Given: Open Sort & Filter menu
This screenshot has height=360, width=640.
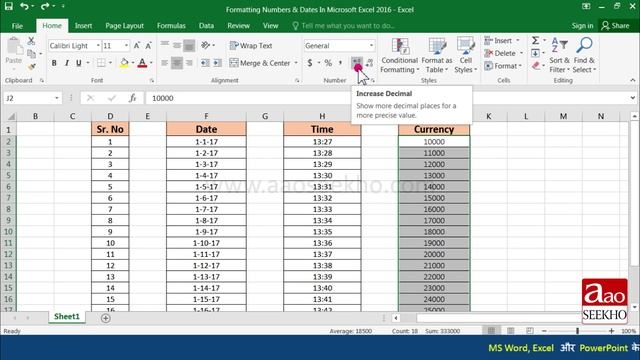Looking at the screenshot, I should pyautogui.click(x=559, y=55).
